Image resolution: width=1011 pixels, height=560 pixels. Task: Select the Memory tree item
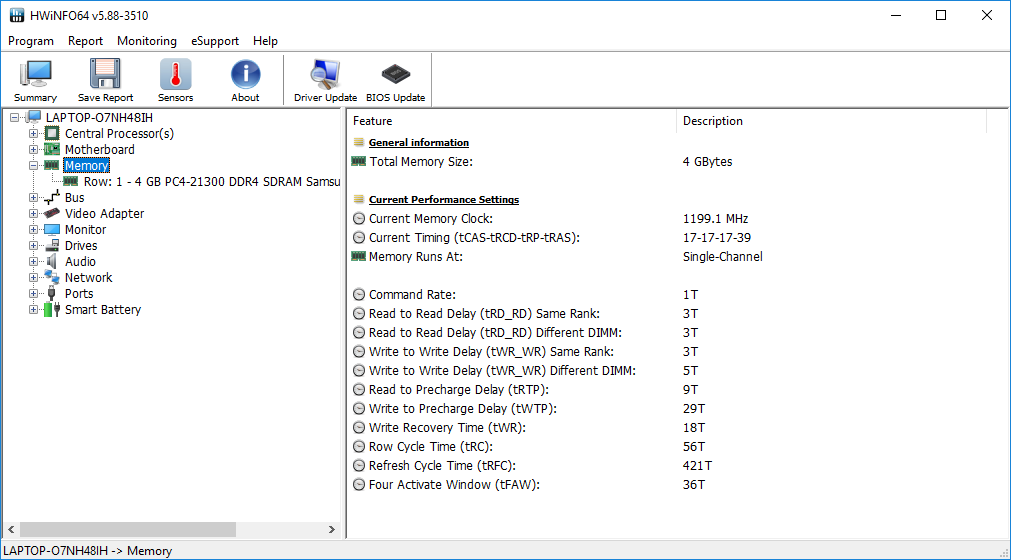(86, 166)
